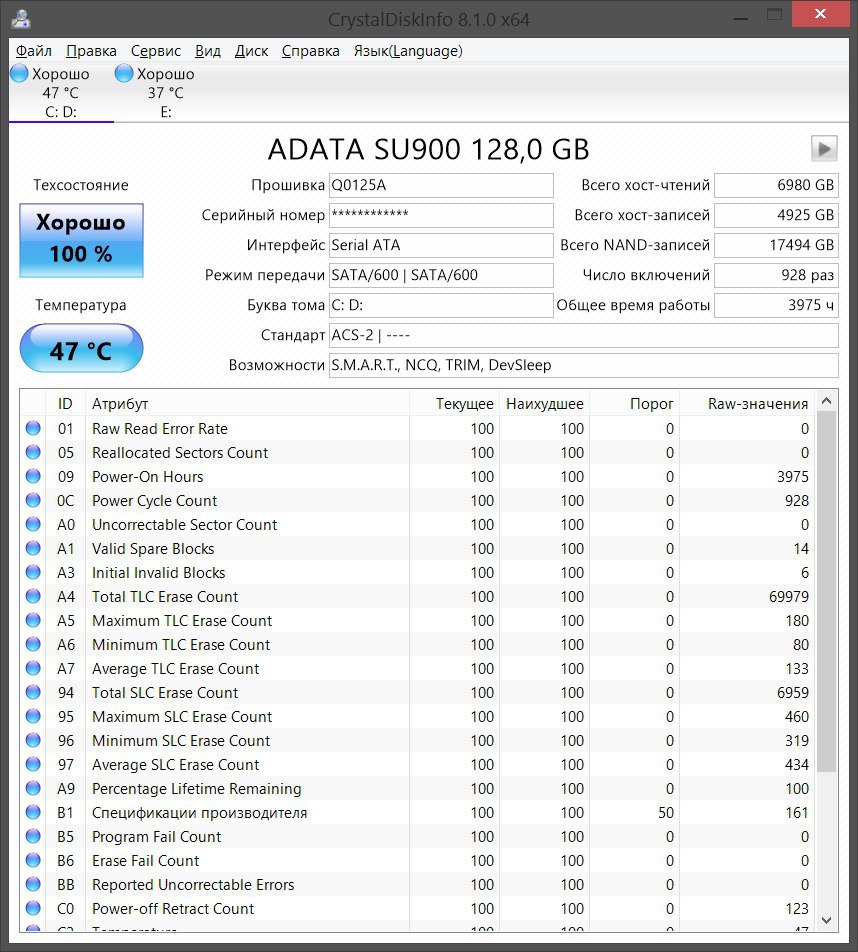Click the Наихудшее column header
Image resolution: width=858 pixels, height=952 pixels.
pos(544,404)
